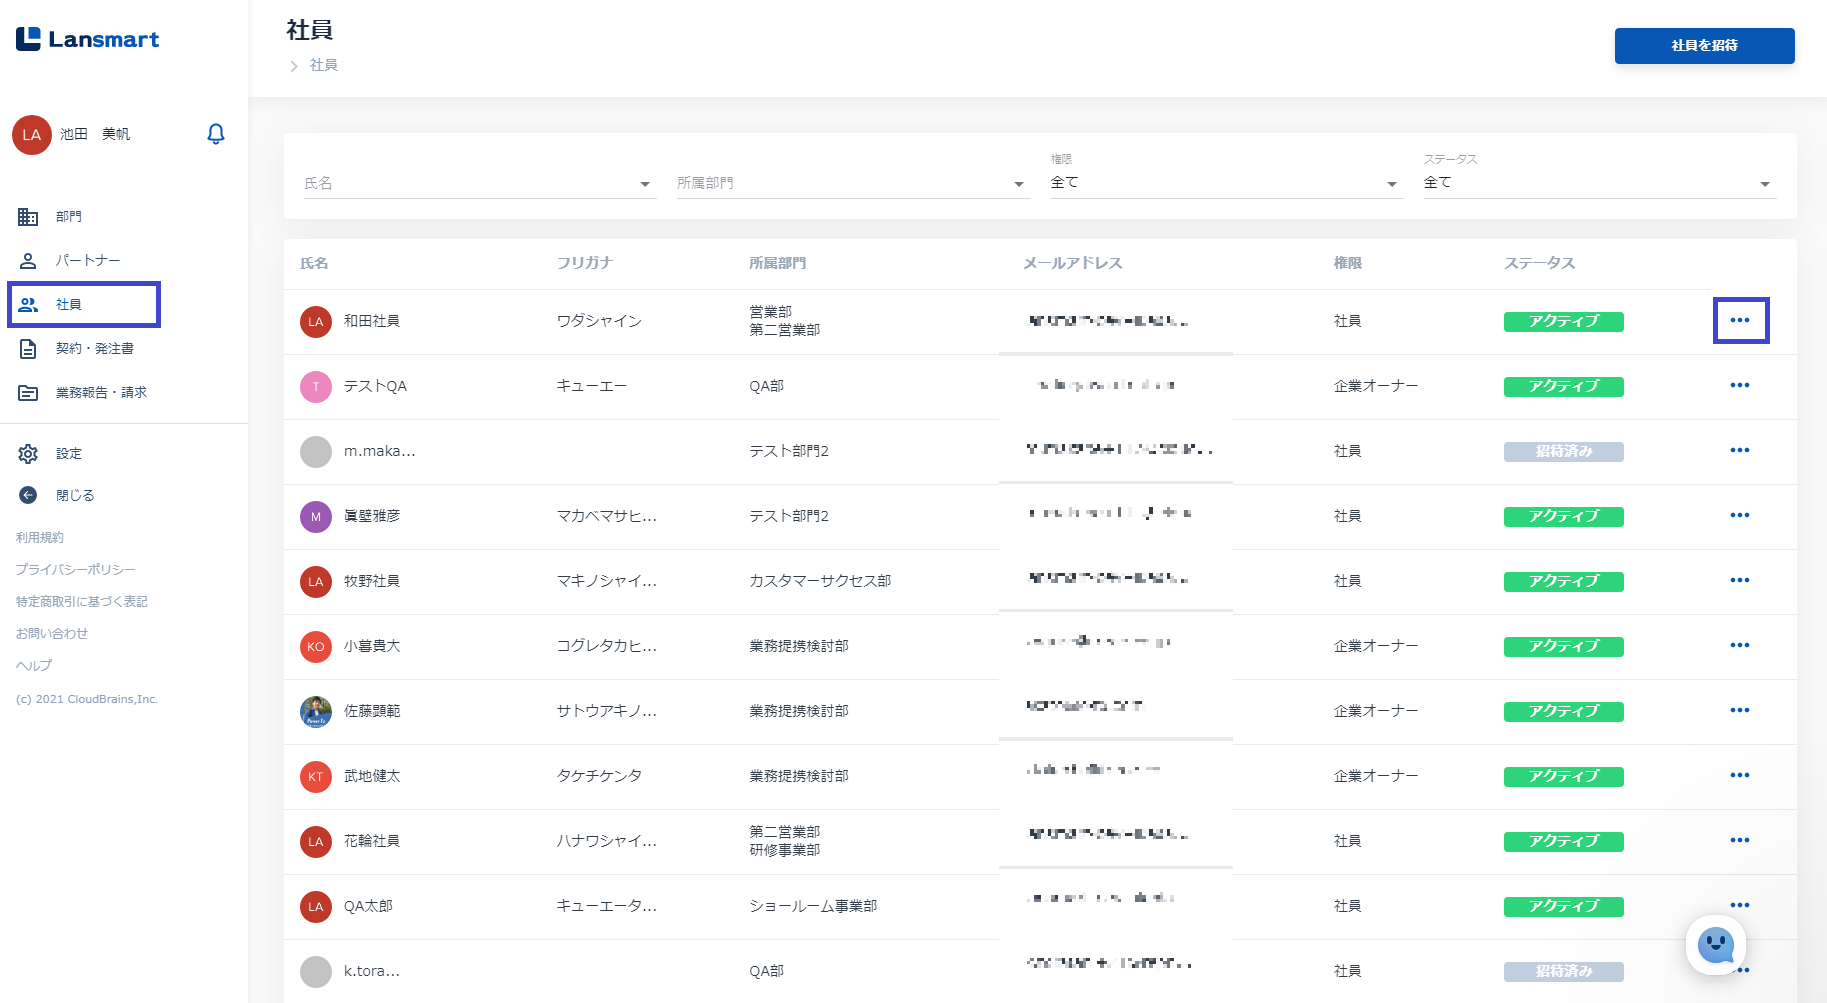This screenshot has width=1827, height=1003.
Task: Open the 権限 filter dropdown
Action: pos(1391,184)
